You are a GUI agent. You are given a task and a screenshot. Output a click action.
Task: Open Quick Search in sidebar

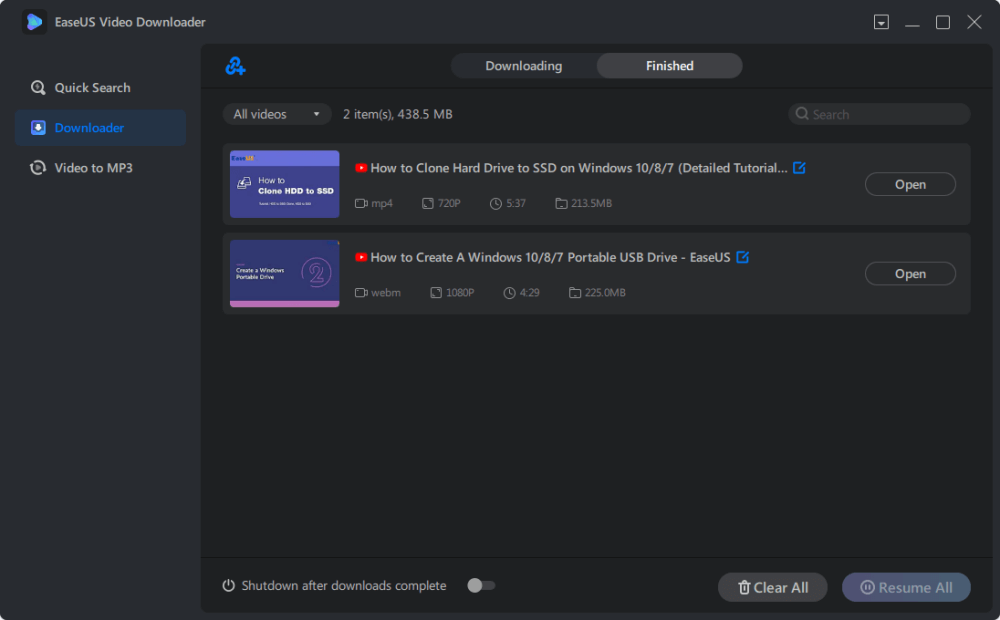92,88
